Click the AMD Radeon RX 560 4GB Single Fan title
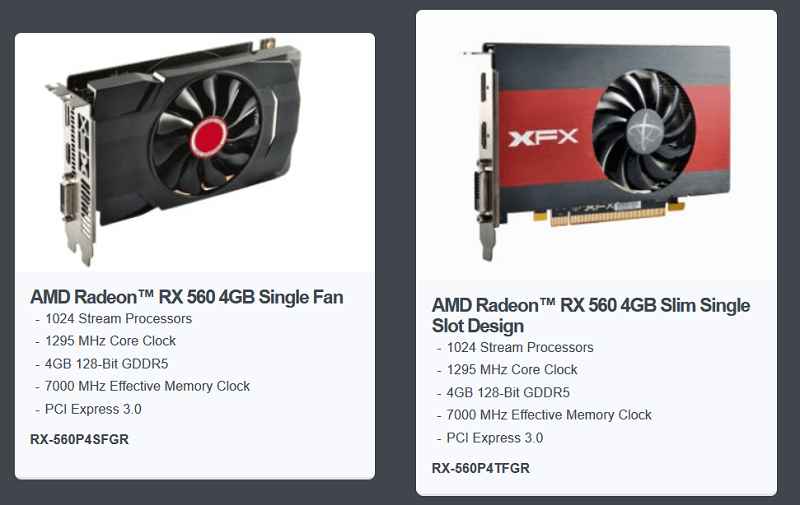The image size is (800, 505). [x=187, y=297]
